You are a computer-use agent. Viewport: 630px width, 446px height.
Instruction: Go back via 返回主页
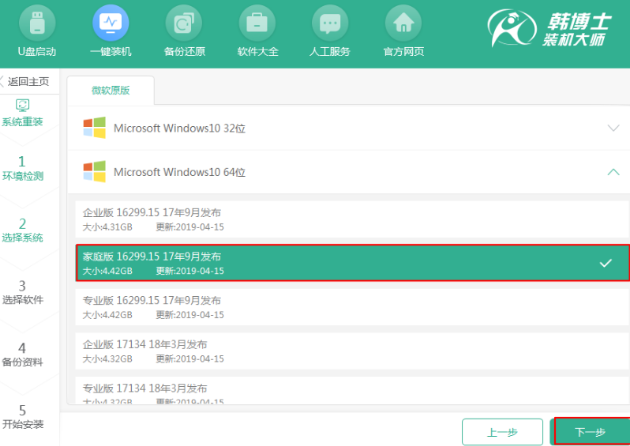click(x=25, y=82)
